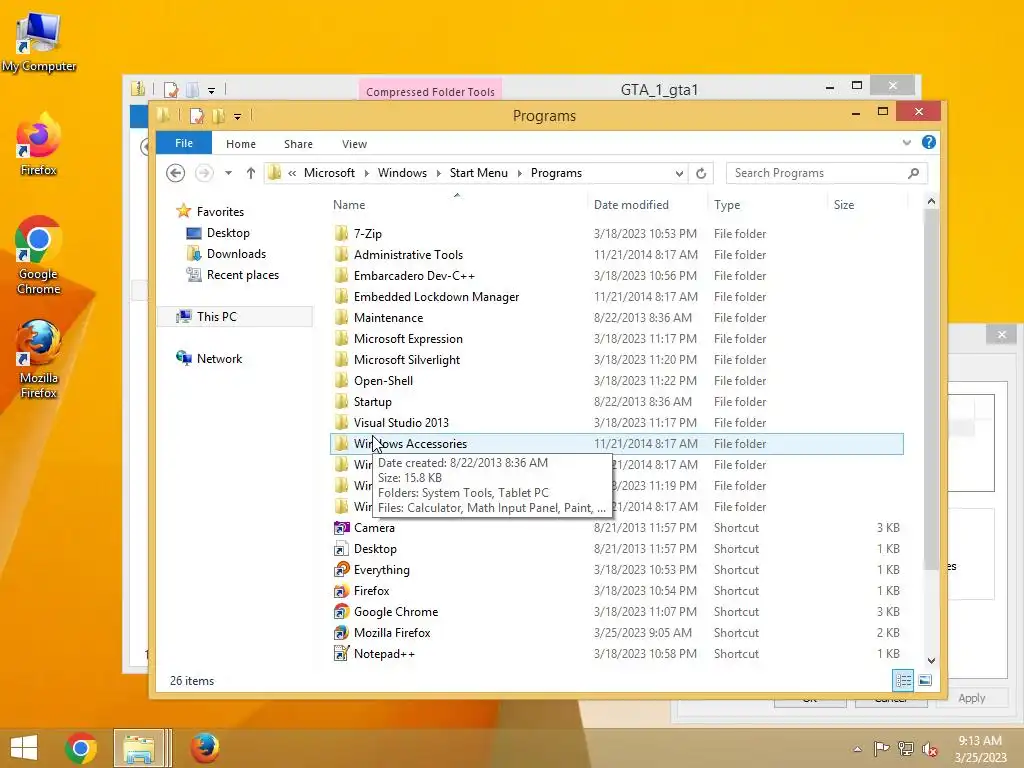The height and width of the screenshot is (768, 1024).
Task: Open the Firefox desktop shortcut
Action: (39, 145)
